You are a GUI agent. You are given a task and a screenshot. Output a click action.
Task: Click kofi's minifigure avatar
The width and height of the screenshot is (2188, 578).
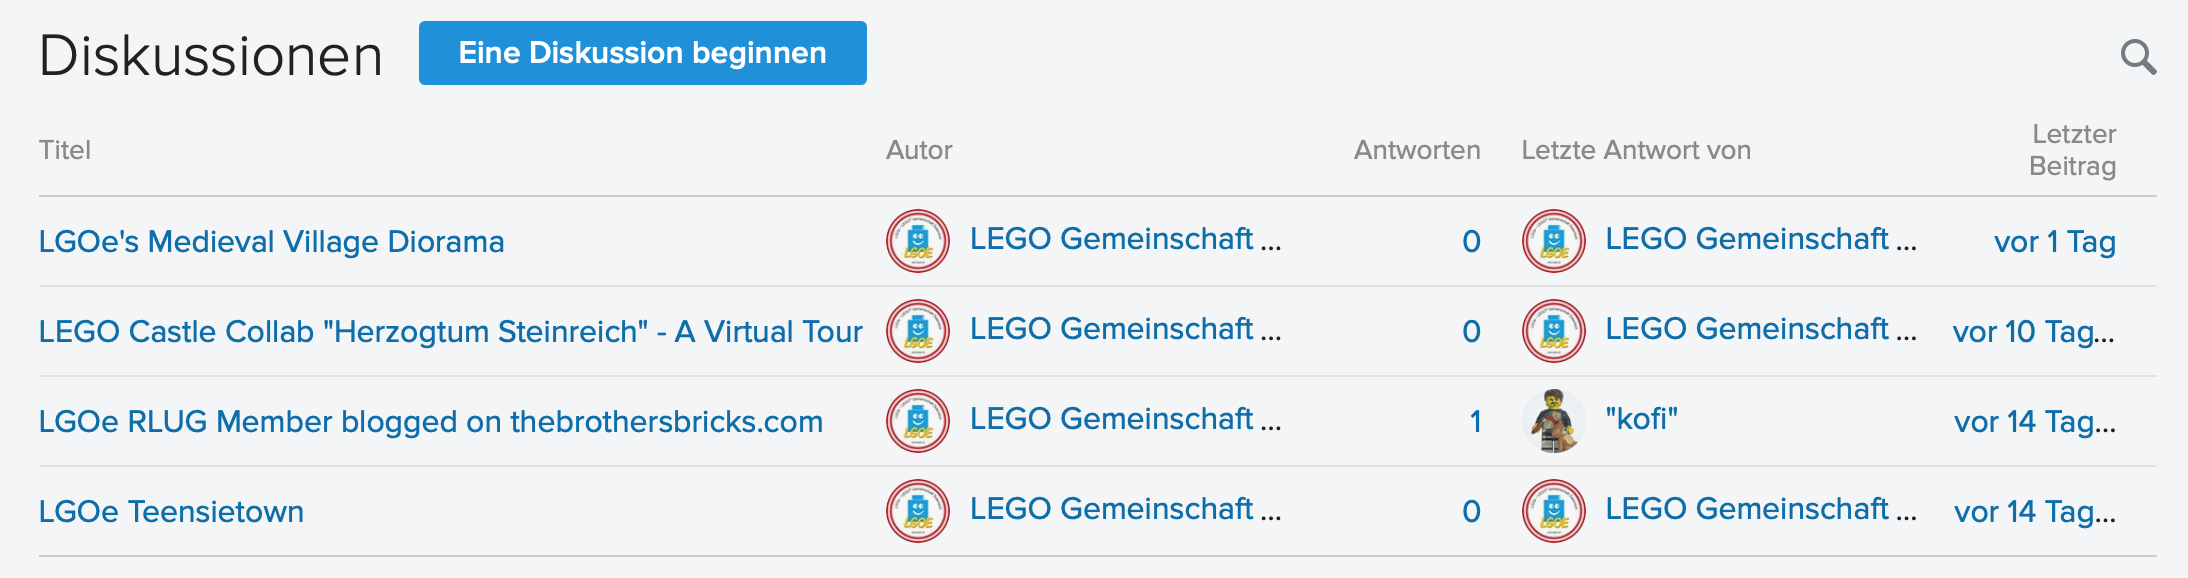pos(1552,421)
